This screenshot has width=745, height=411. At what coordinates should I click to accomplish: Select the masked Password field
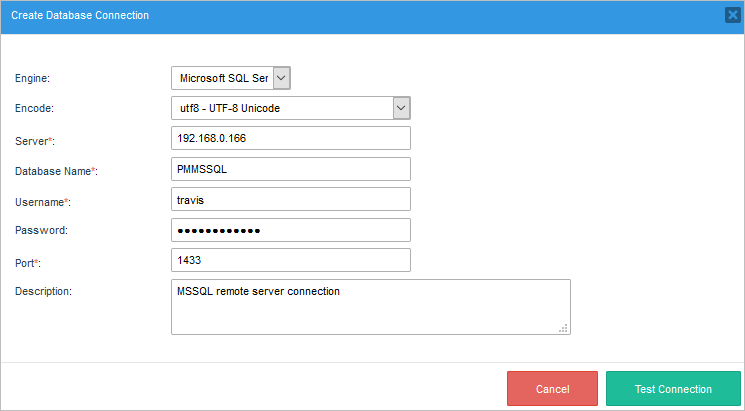click(x=291, y=230)
